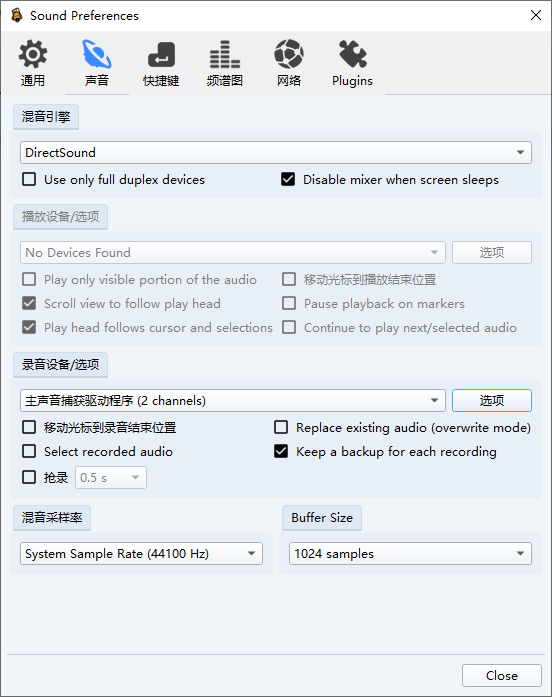Screen dimensions: 552x697
Task: Enable the 抢录 pre-record checkbox
Action: pyautogui.click(x=29, y=477)
